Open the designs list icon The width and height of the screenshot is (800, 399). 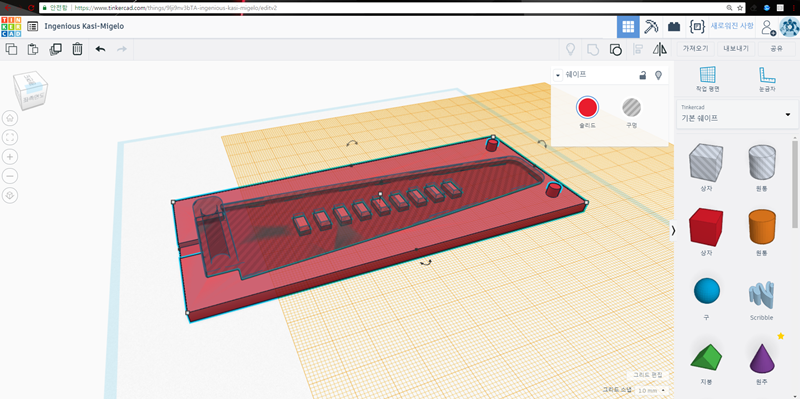pos(33,27)
